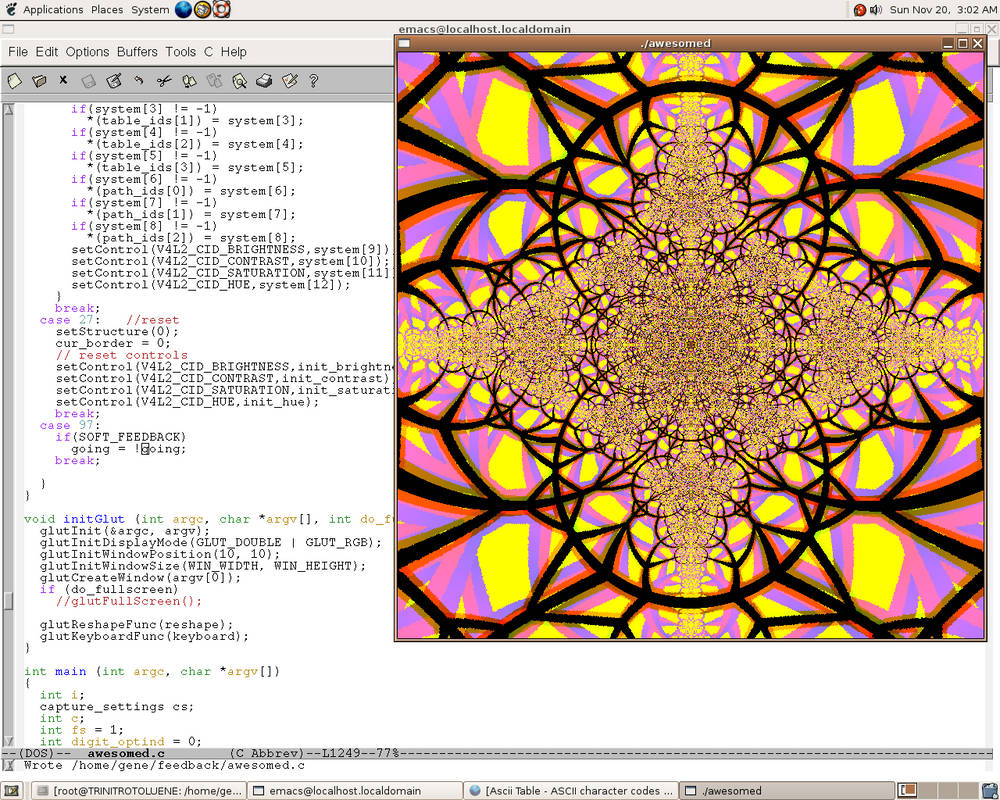Click the first workspace in the switcher
Image resolution: width=1000 pixels, height=800 pixels.
908,791
